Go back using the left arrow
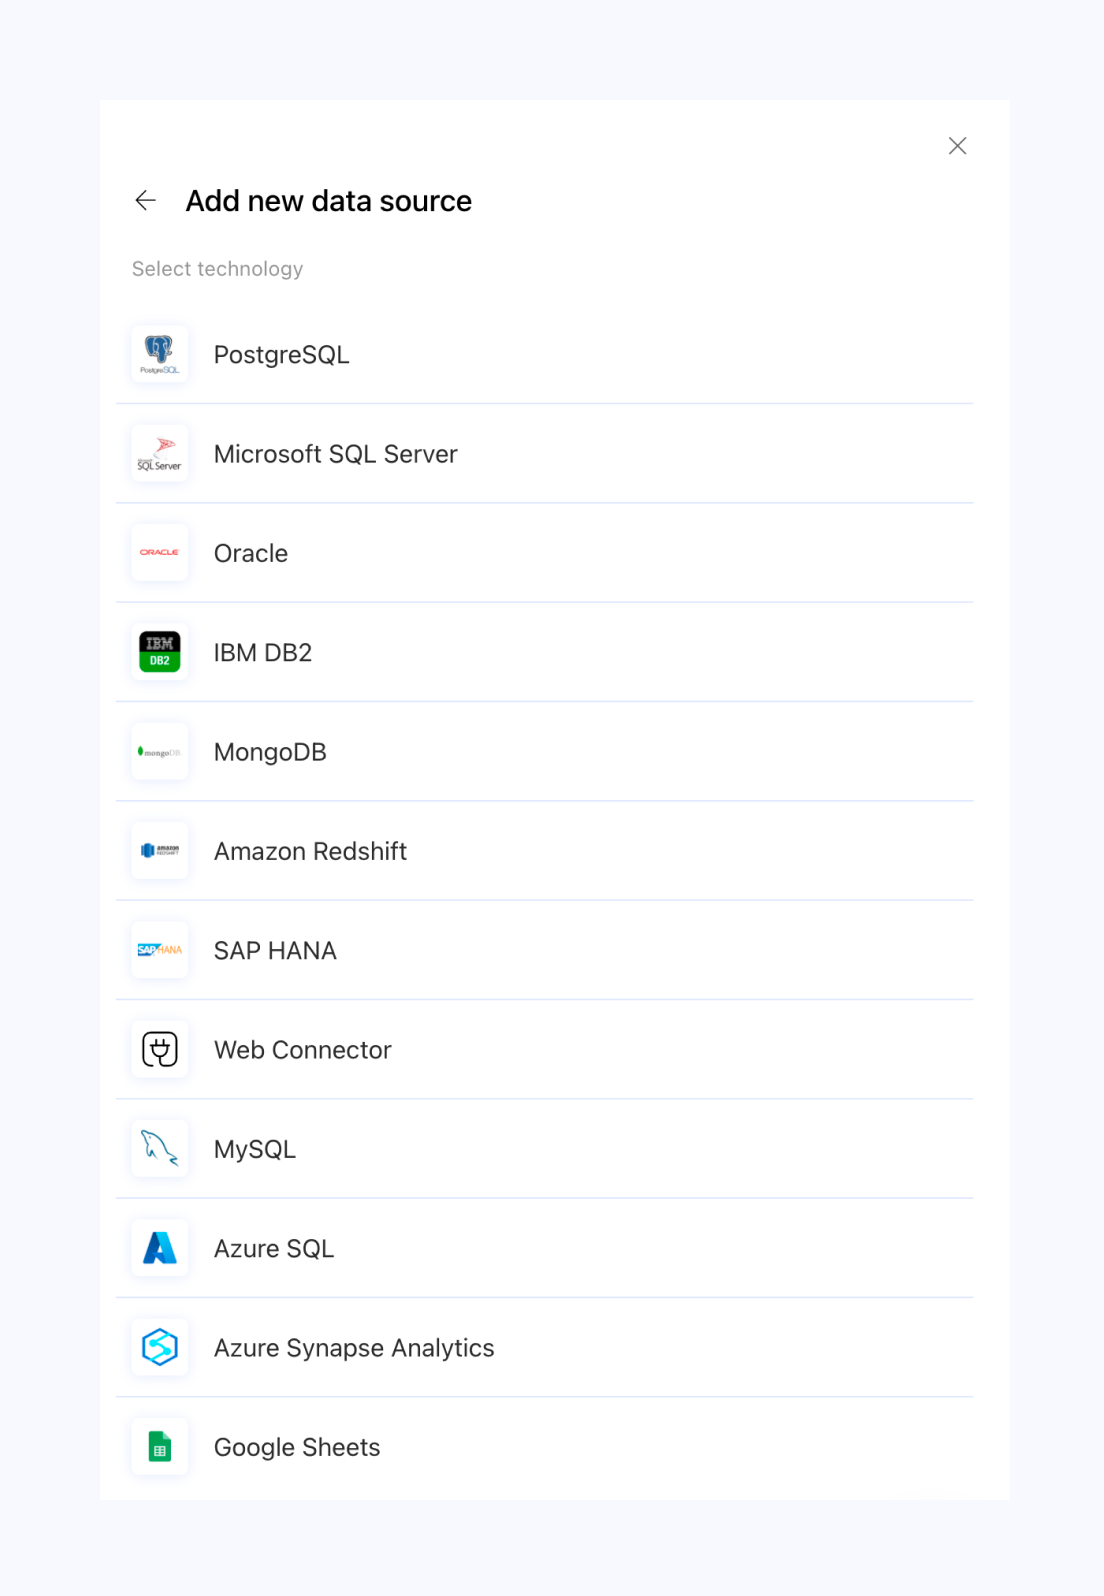 146,201
